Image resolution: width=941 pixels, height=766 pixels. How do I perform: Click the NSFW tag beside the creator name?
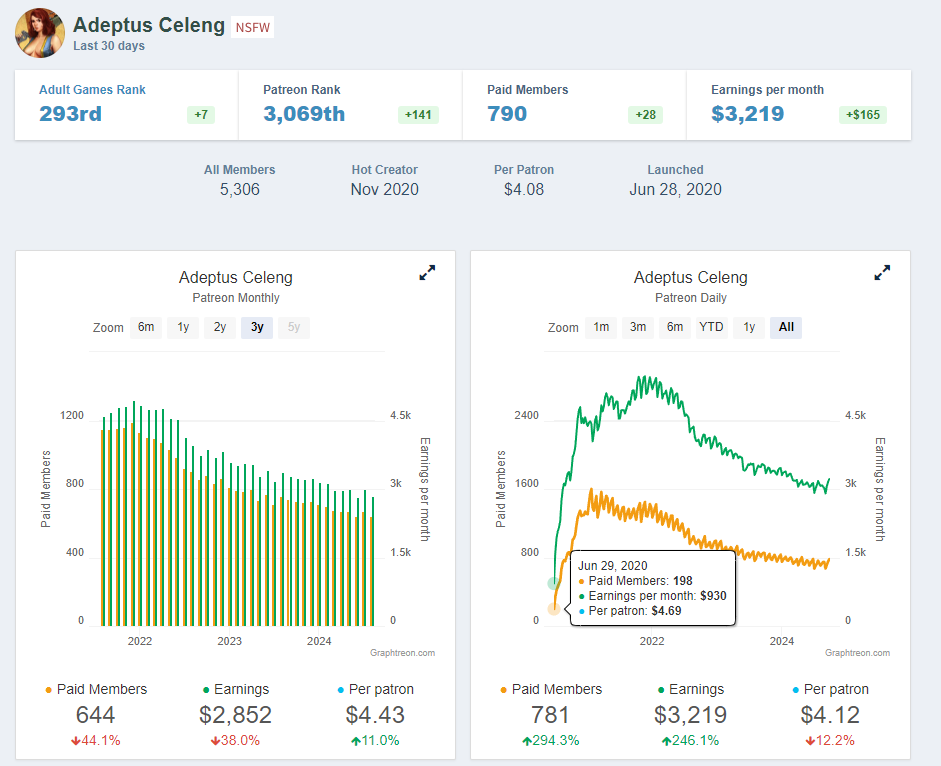253,27
